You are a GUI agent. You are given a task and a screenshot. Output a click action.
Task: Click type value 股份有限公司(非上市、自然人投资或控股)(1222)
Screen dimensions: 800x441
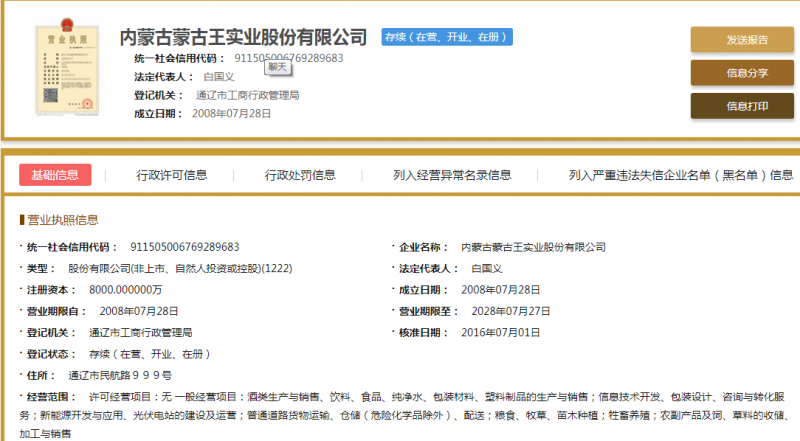click(180, 268)
